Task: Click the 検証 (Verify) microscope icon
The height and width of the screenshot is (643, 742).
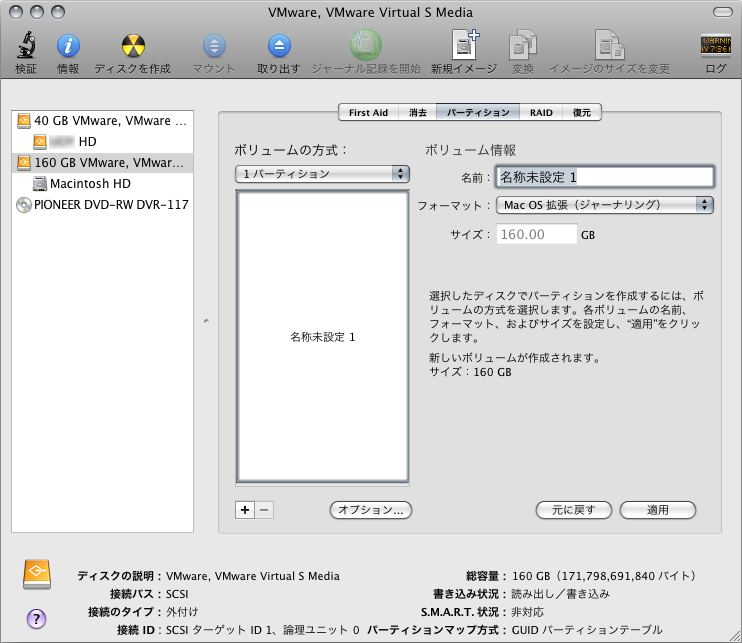Action: 26,46
